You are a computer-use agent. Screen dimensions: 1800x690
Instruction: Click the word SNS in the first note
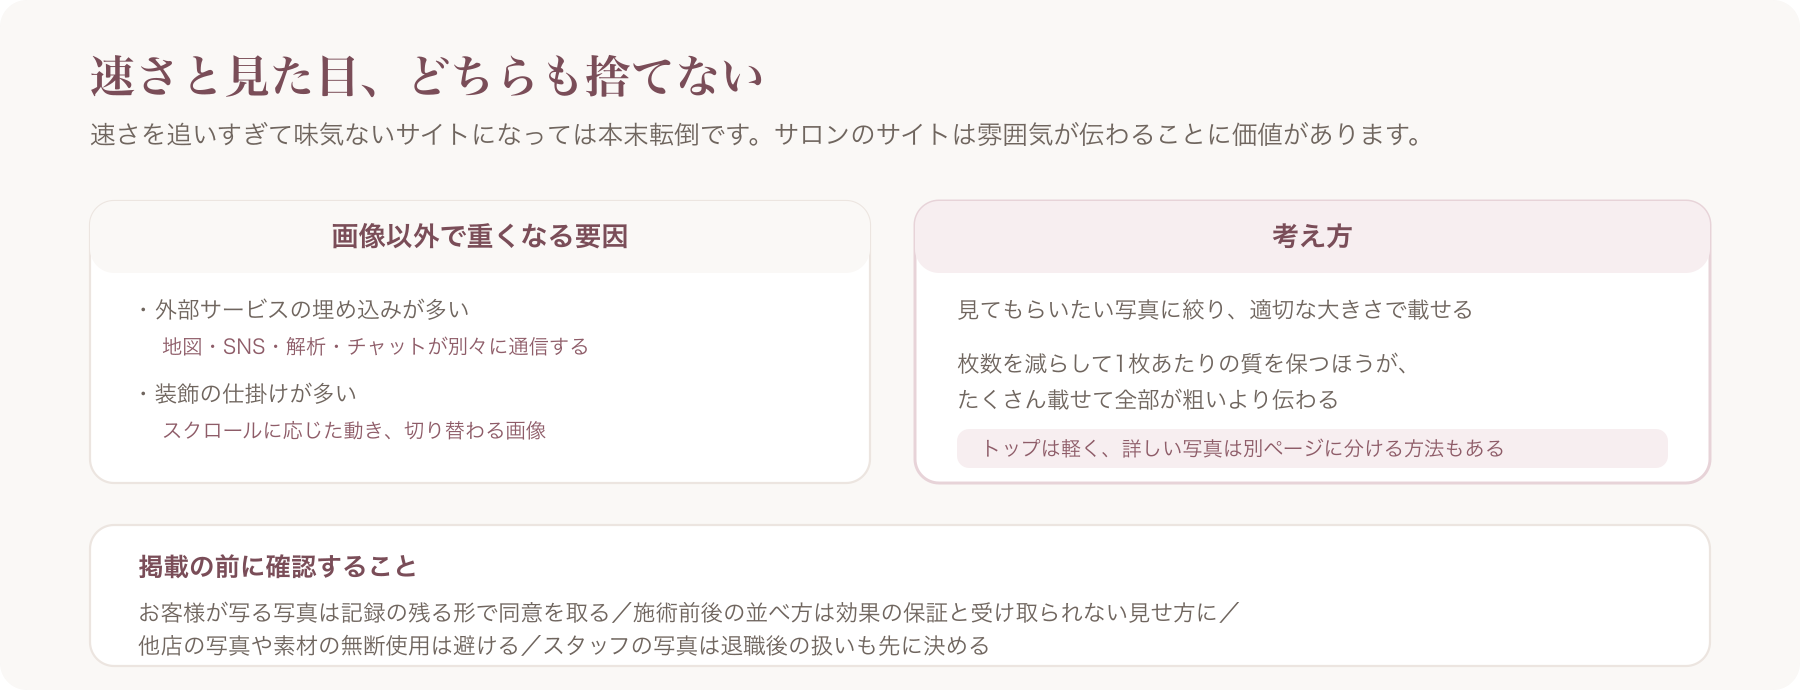244,347
